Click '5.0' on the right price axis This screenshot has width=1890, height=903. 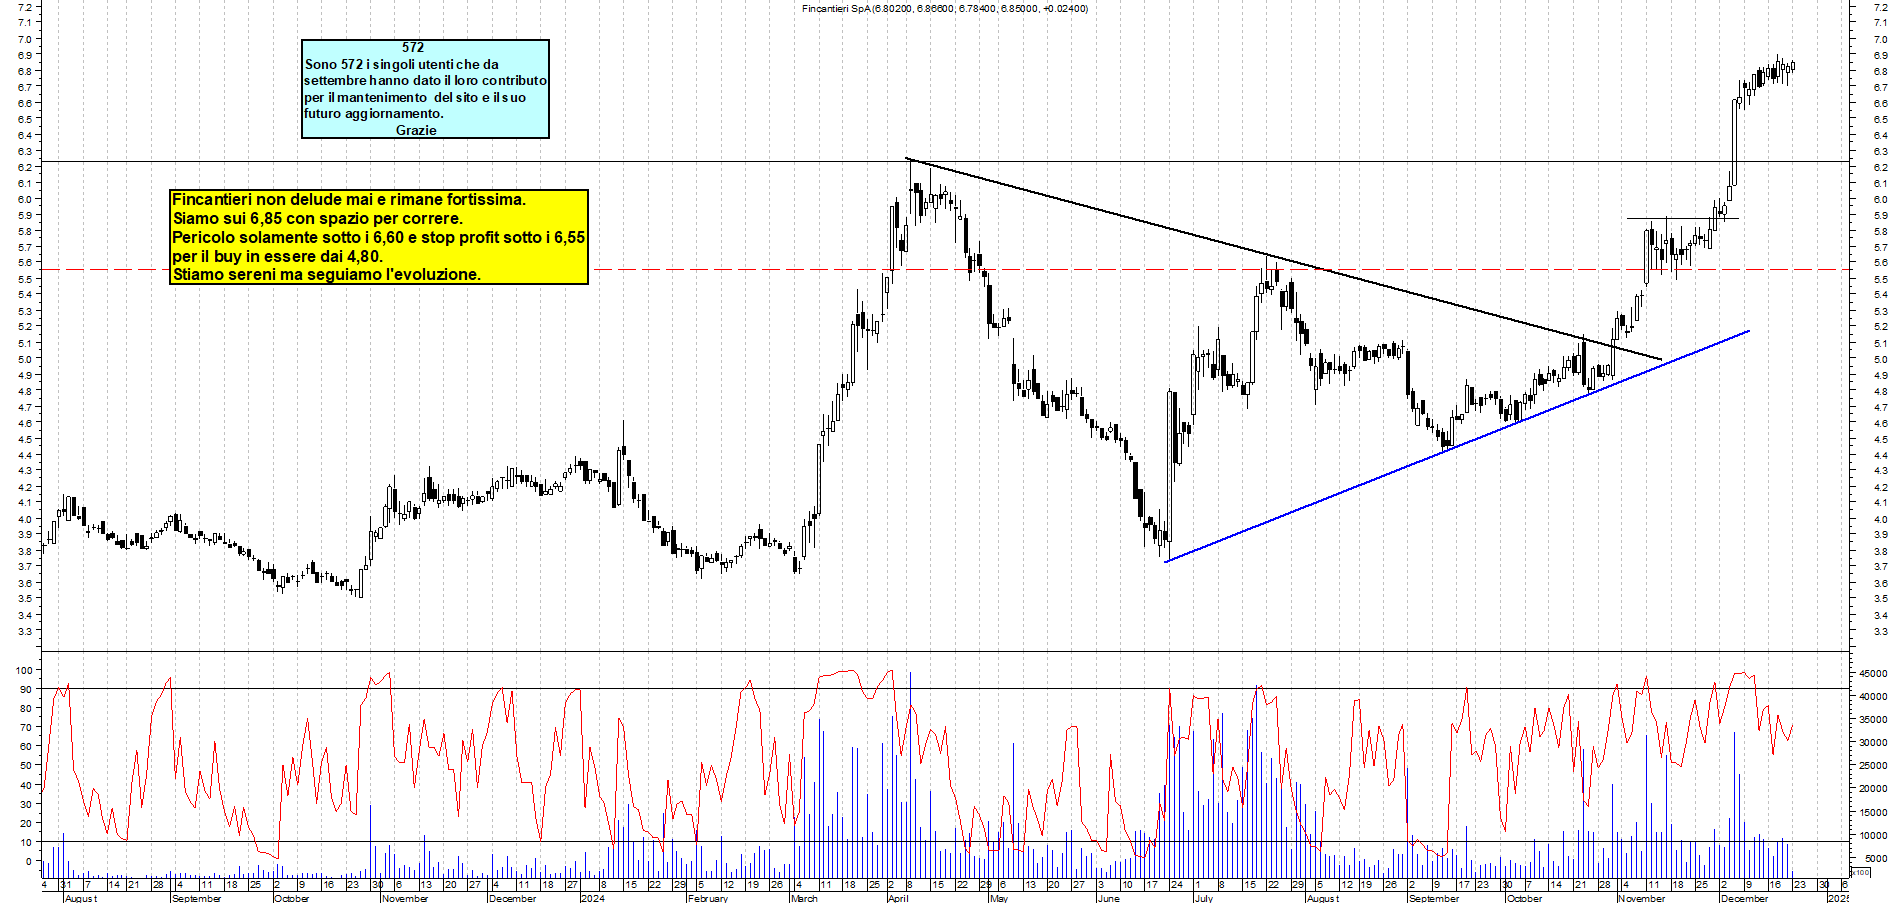click(1881, 359)
